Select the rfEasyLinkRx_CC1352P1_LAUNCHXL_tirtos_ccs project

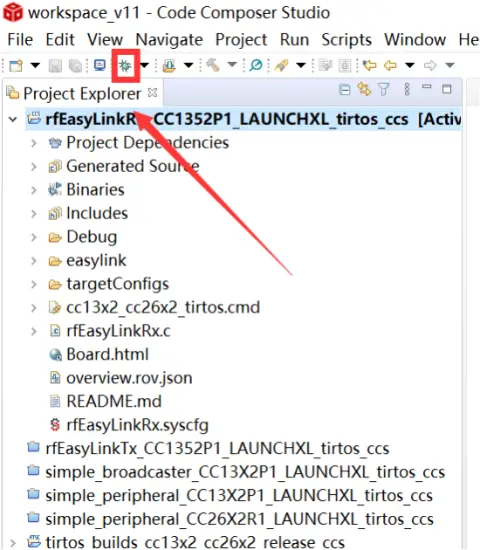(243, 120)
